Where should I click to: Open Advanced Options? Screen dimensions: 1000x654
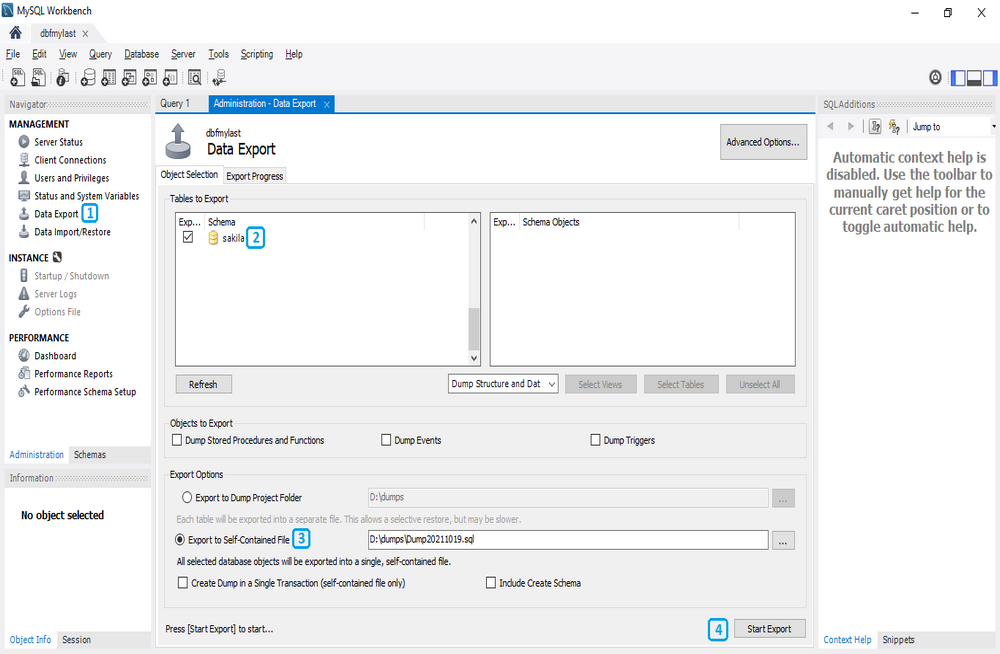click(763, 142)
